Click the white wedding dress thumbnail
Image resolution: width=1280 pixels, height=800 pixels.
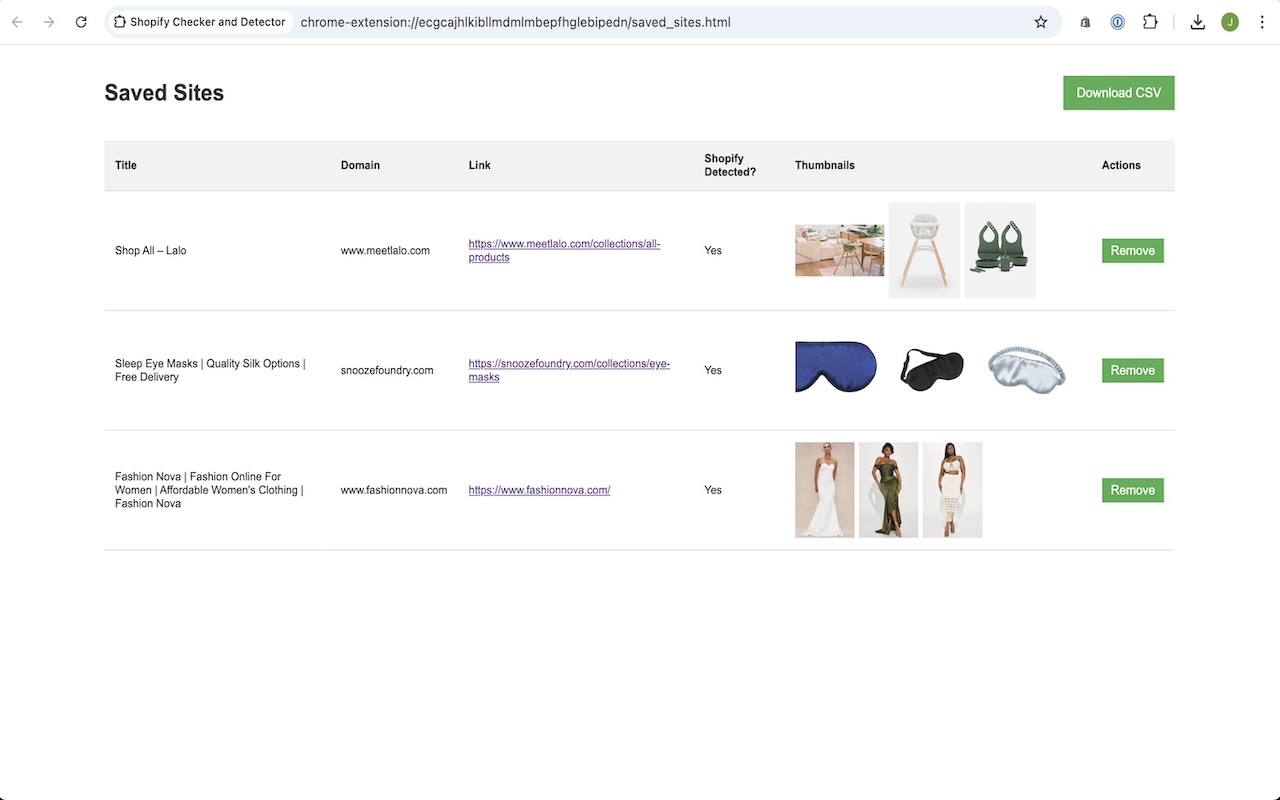[824, 490]
